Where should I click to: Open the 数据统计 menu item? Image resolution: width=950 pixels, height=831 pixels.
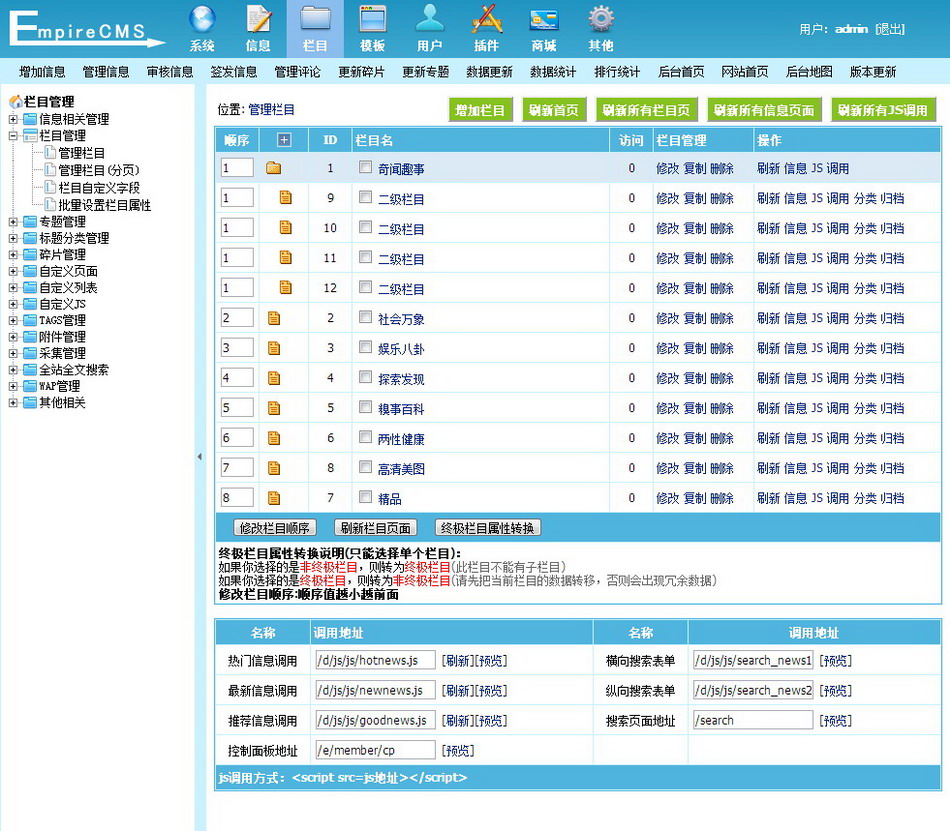553,72
